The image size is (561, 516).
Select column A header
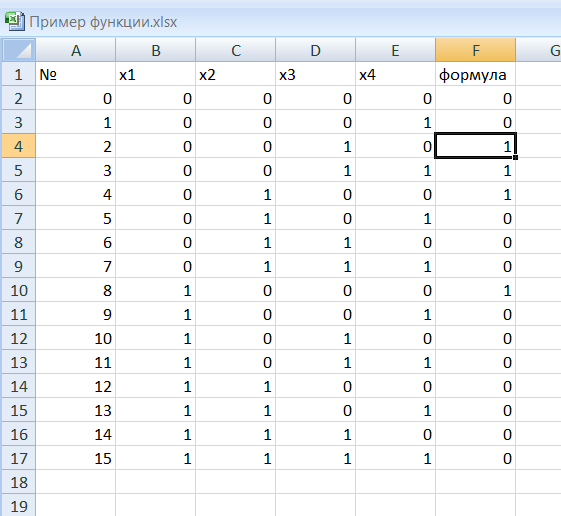pos(75,50)
